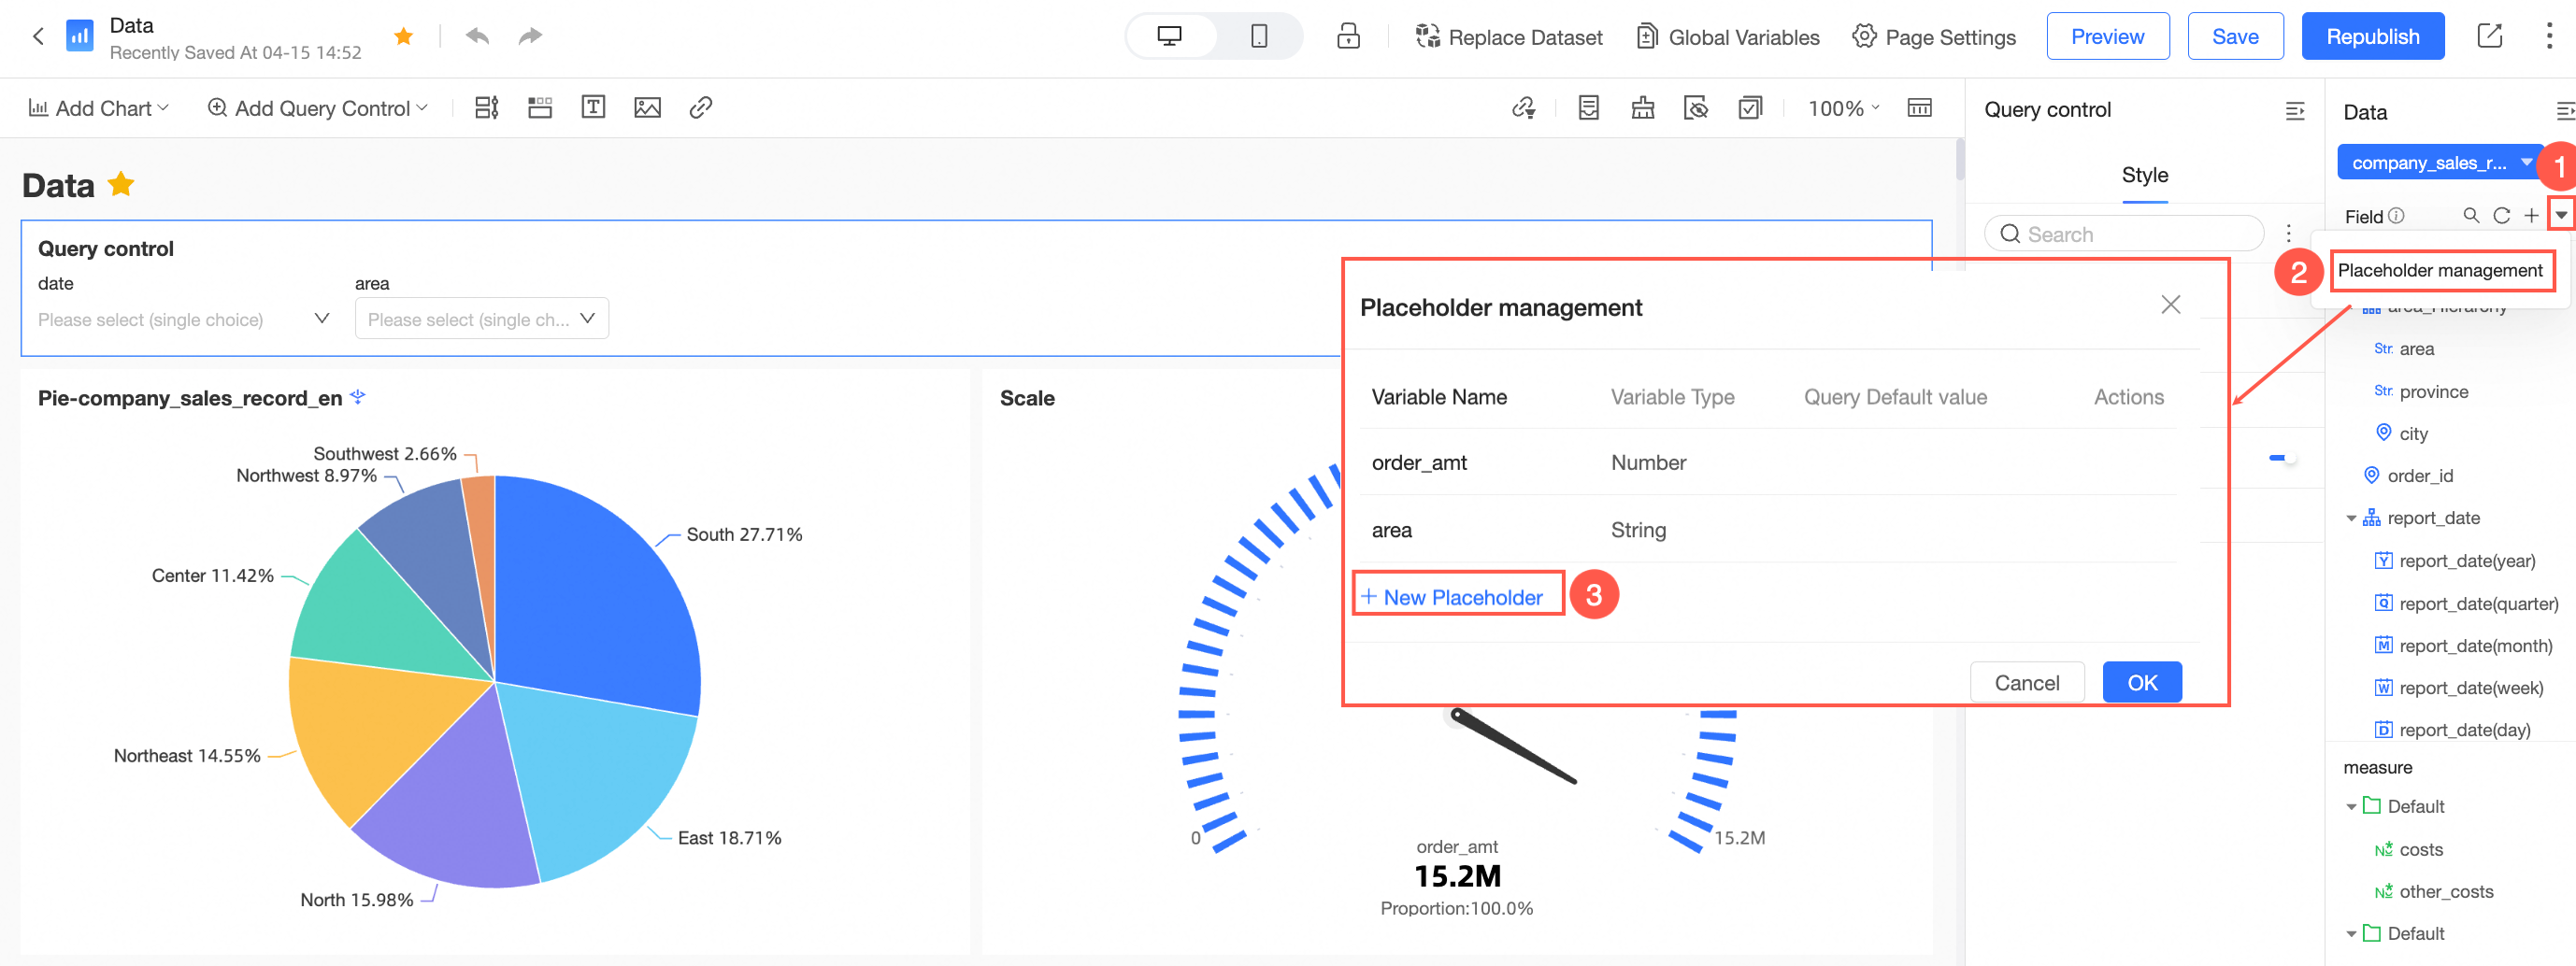Search fields in the Data panel

pyautogui.click(x=2470, y=216)
